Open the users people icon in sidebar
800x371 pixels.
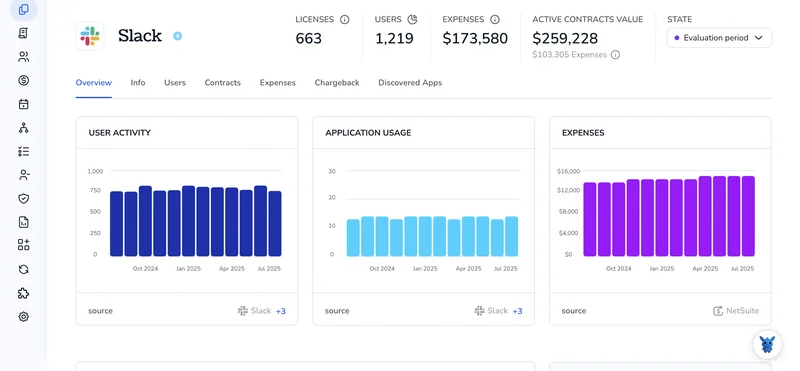[23, 57]
